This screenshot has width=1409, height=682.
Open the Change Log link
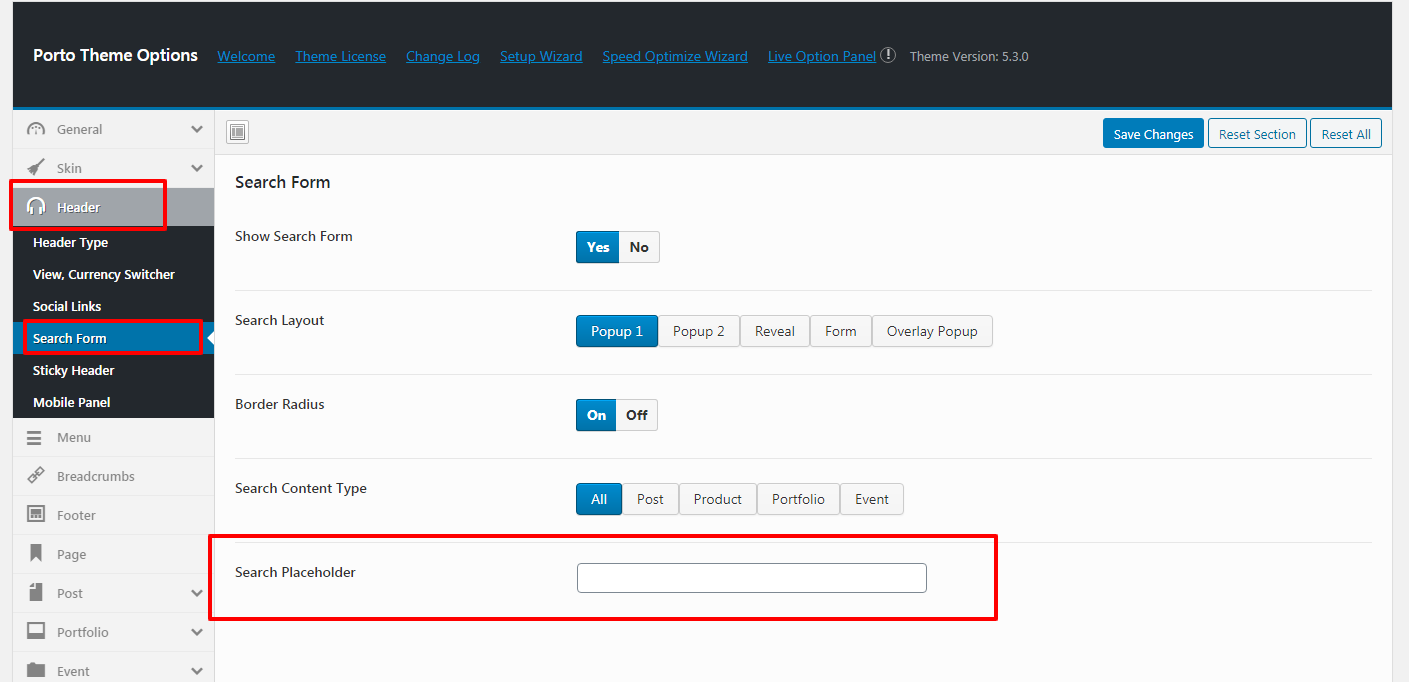point(443,56)
